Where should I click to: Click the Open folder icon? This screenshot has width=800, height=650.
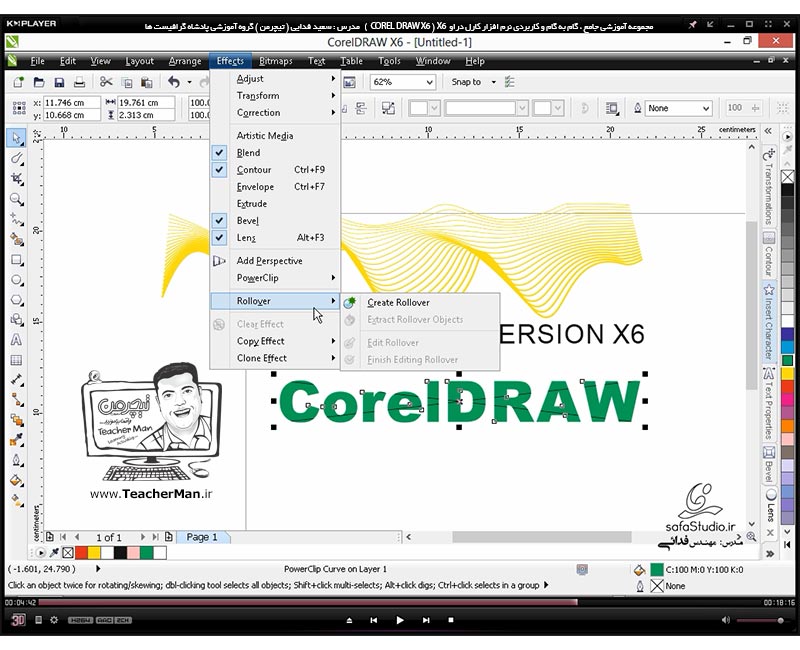[x=39, y=82]
